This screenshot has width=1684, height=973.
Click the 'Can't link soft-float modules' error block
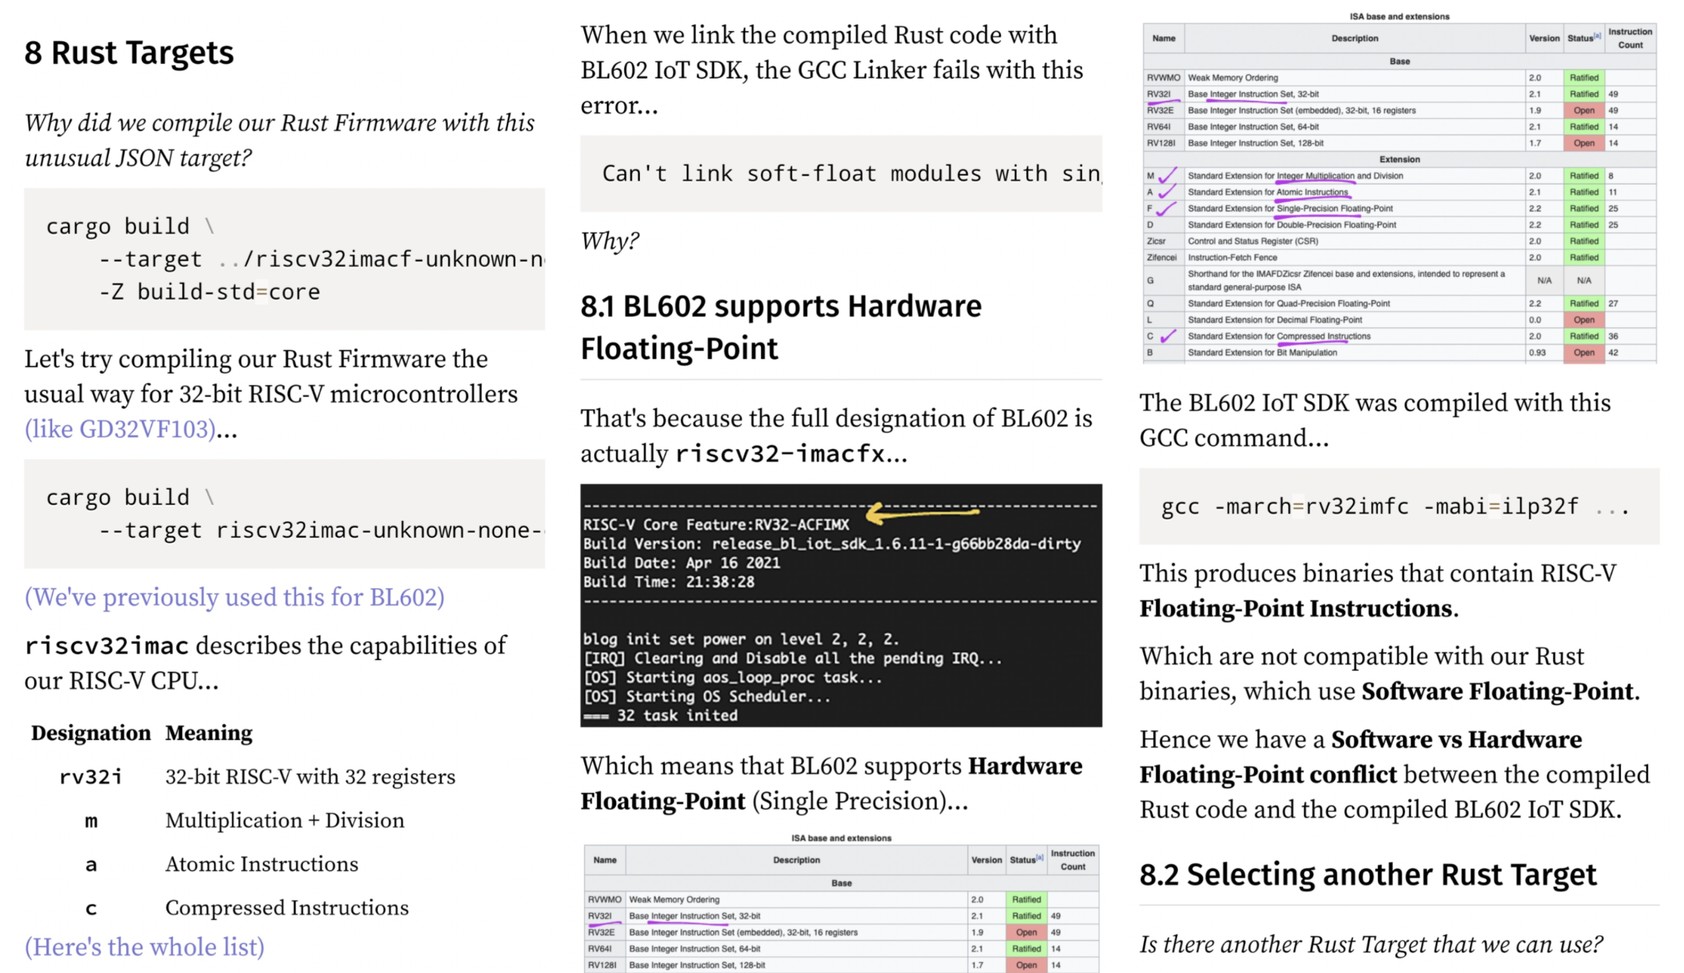point(840,174)
